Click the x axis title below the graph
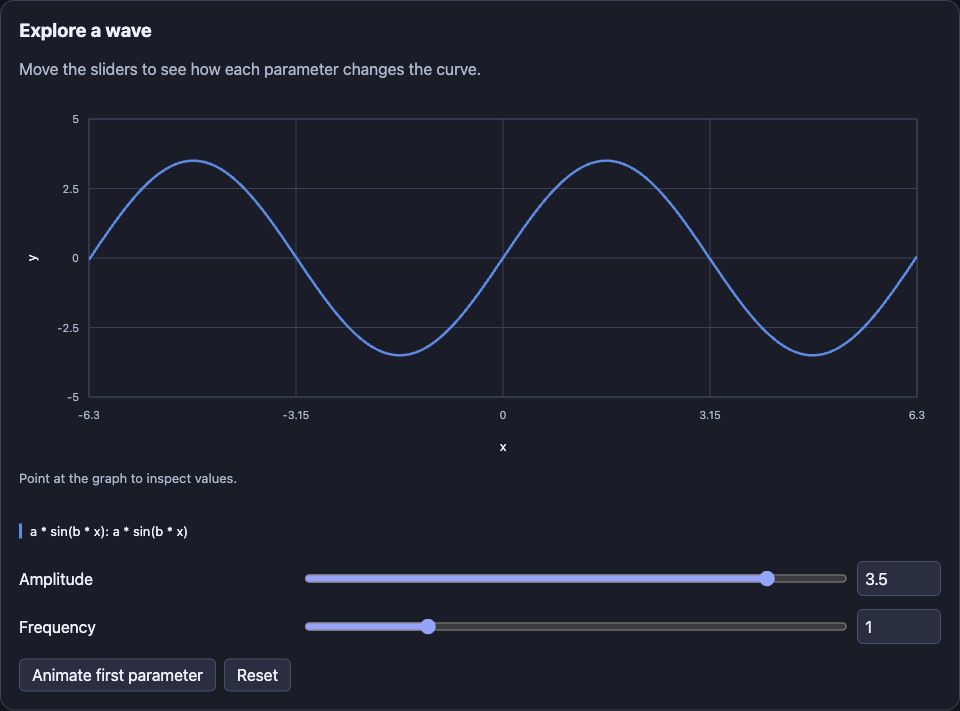Image resolution: width=960 pixels, height=711 pixels. (503, 447)
